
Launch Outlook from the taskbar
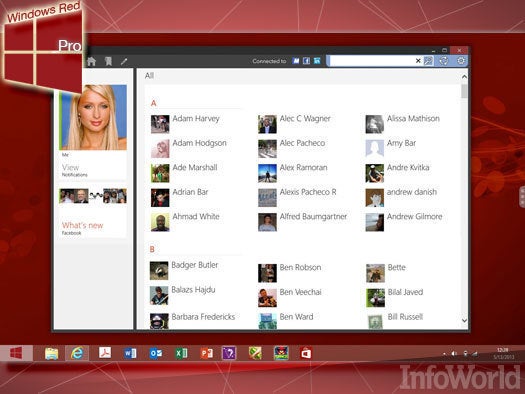pyautogui.click(x=156, y=353)
